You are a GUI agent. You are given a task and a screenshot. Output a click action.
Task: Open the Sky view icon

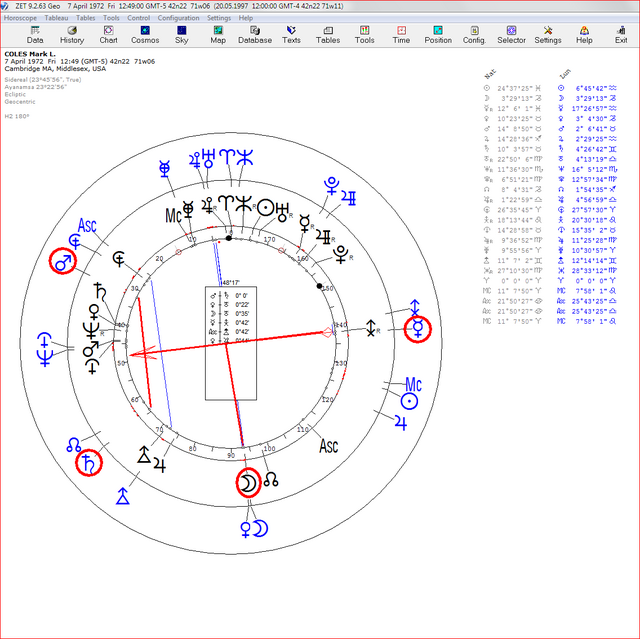(182, 35)
